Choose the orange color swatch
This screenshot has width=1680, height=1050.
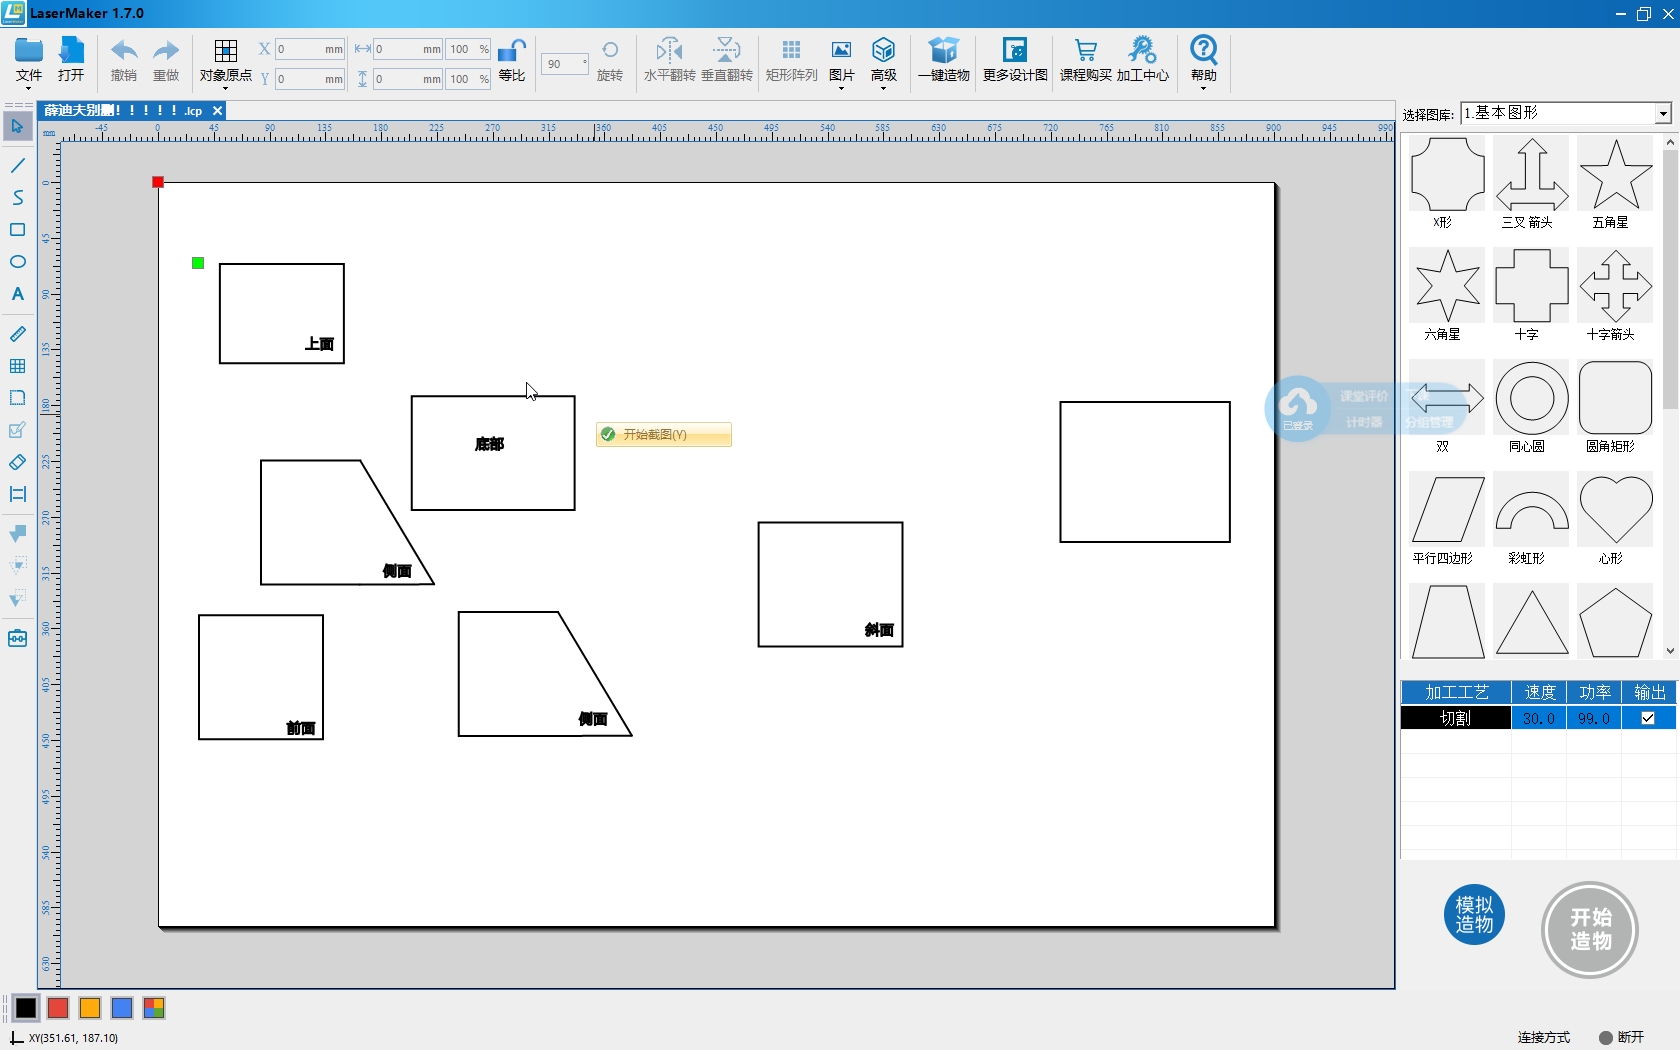coord(90,1008)
